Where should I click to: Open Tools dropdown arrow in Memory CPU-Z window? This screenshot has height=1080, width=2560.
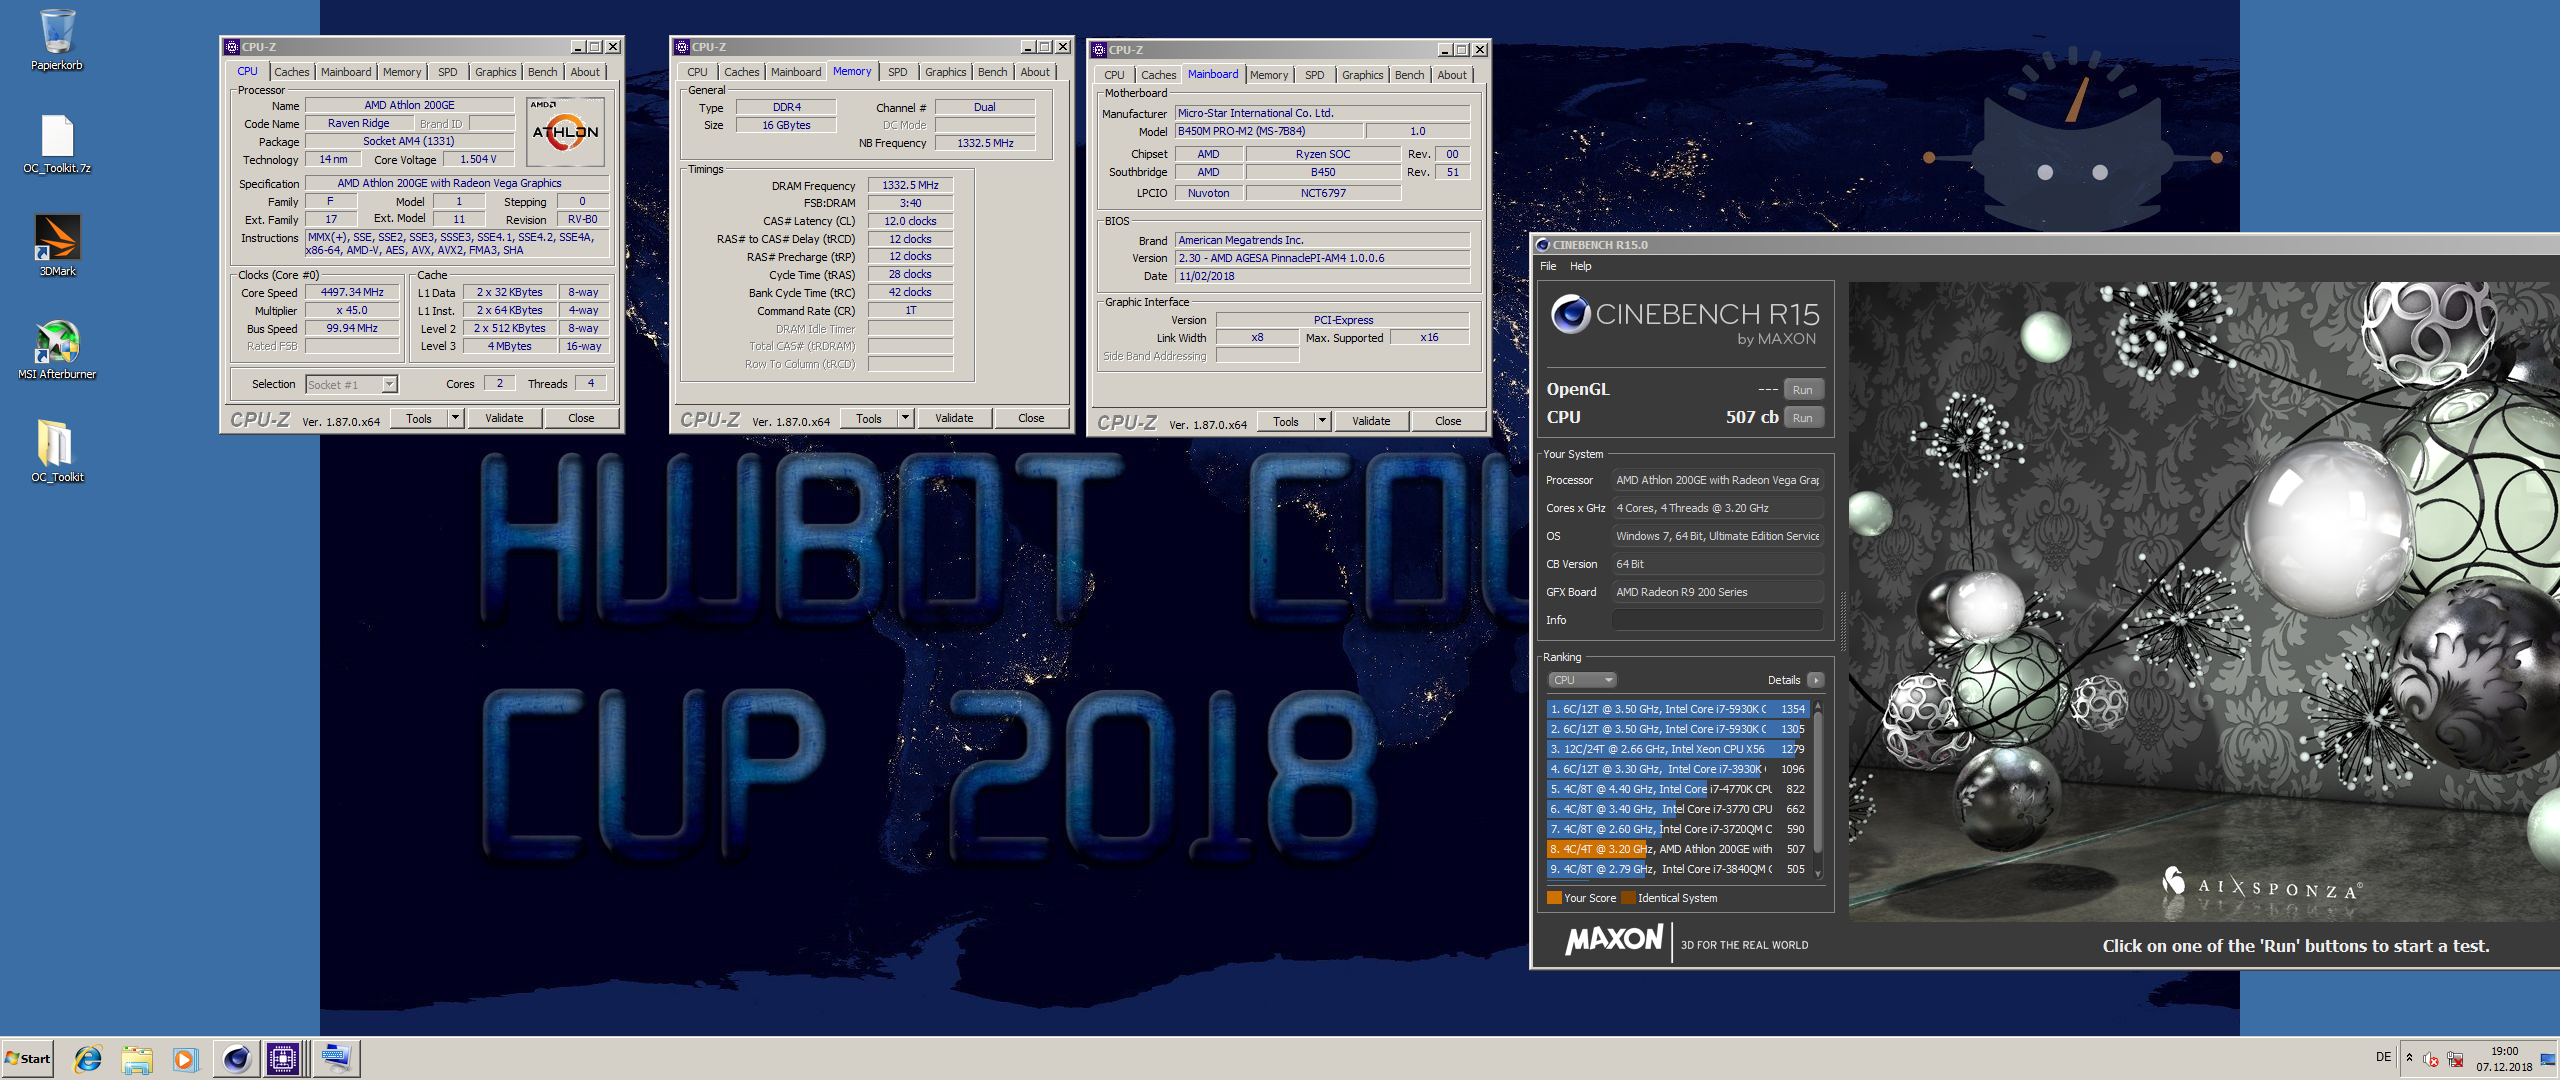pyautogui.click(x=905, y=418)
